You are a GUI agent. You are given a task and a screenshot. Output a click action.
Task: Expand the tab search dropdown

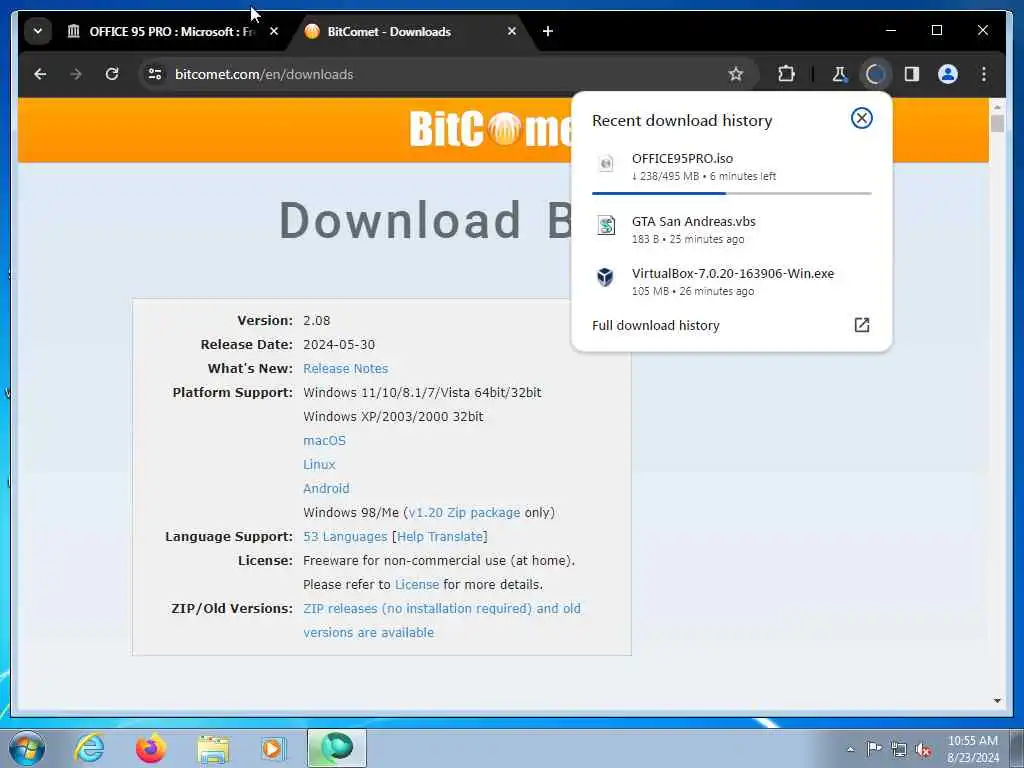coord(38,31)
